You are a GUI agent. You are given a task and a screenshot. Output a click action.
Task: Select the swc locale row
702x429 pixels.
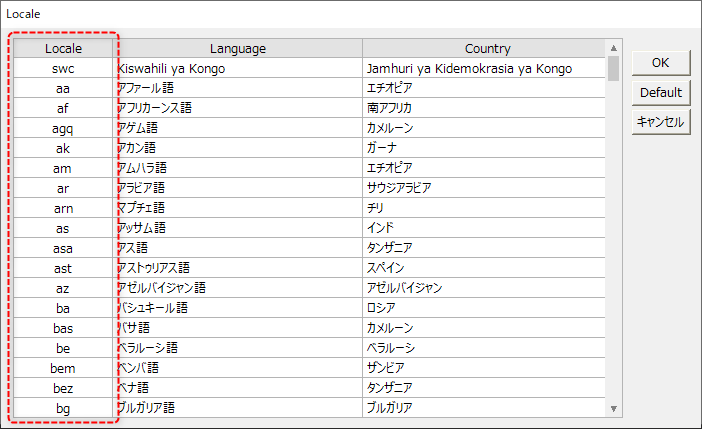click(x=64, y=68)
